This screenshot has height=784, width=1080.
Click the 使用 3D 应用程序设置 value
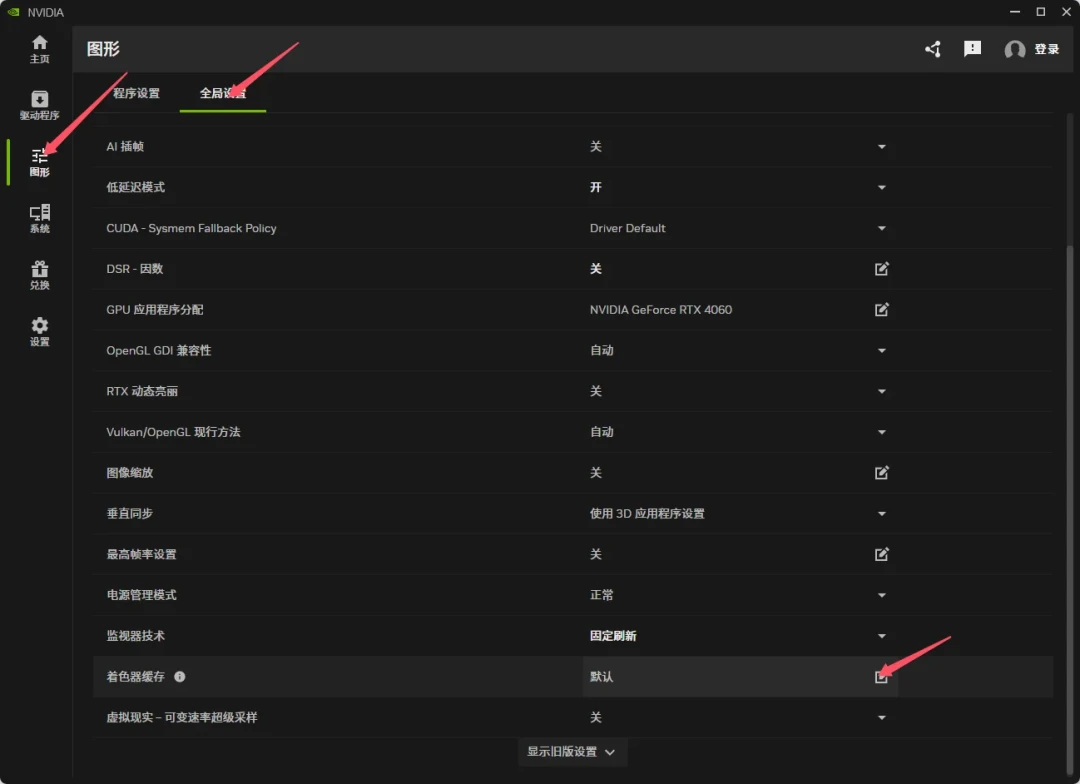647,513
